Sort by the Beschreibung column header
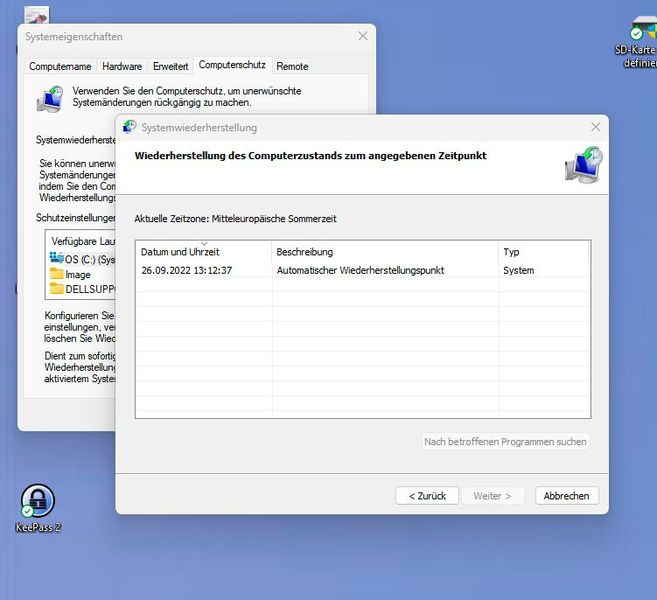 [x=385, y=251]
